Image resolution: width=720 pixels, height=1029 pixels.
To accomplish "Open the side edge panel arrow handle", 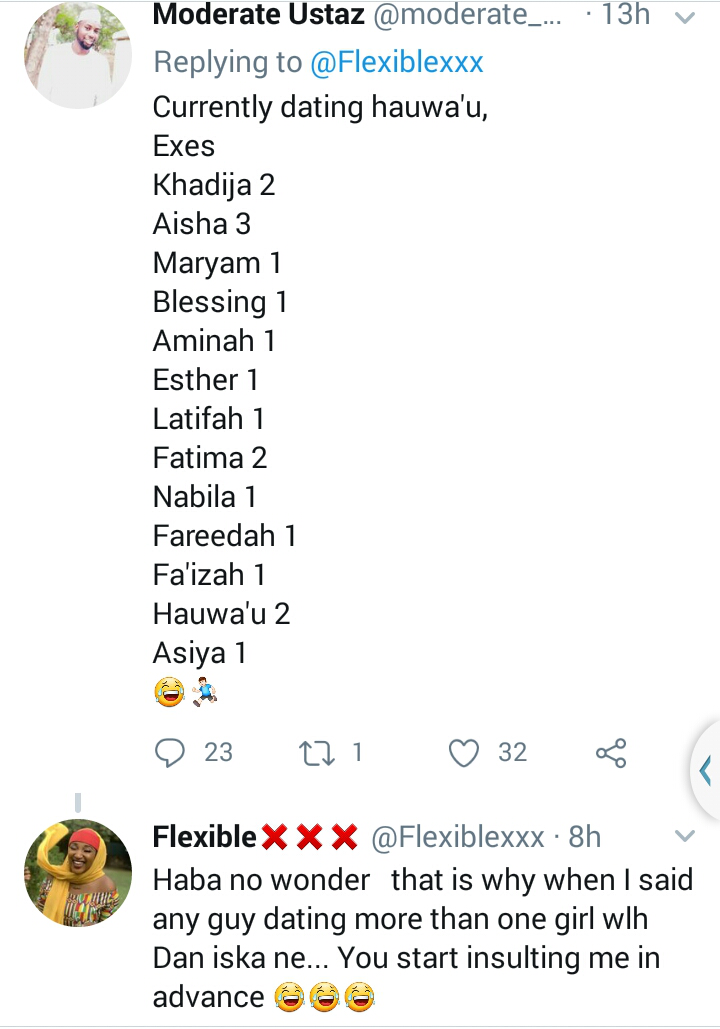I will pos(706,770).
